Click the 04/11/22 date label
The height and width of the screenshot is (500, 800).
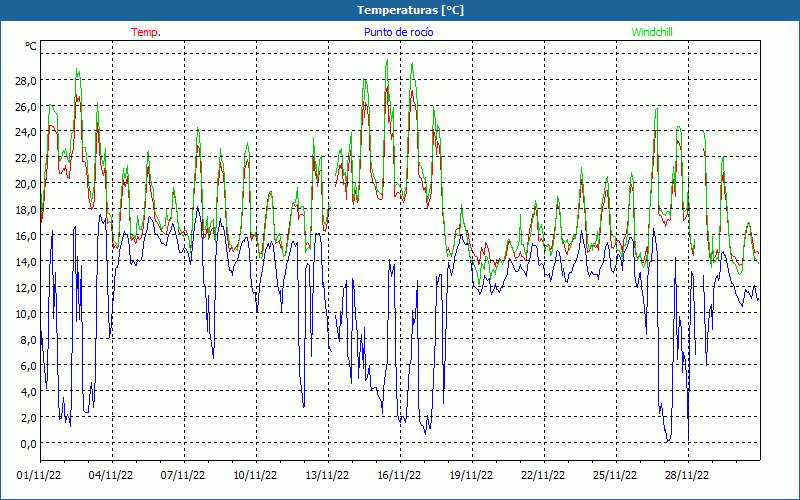[x=111, y=476]
